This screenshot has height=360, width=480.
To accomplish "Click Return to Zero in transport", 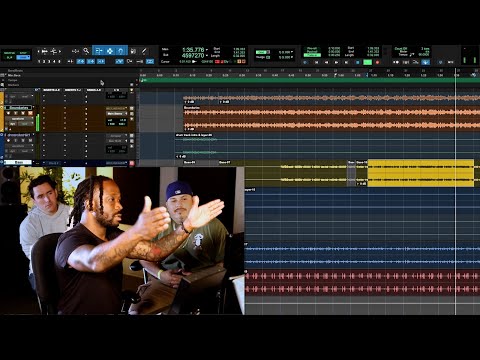I will click(317, 62).
